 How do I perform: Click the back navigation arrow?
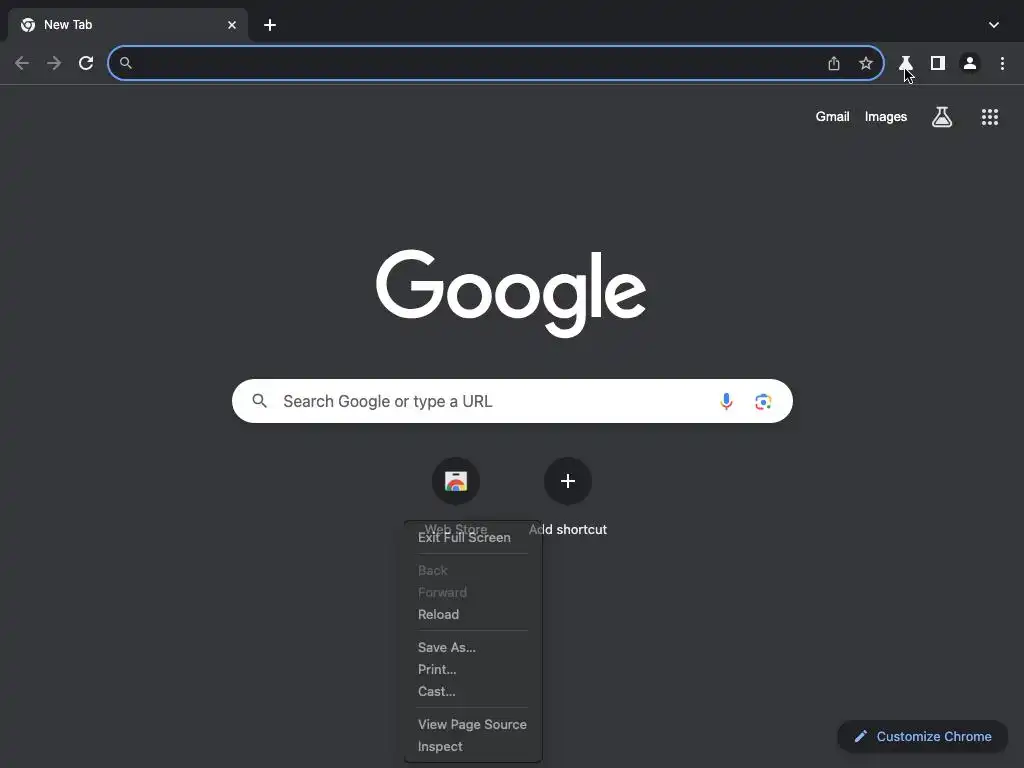[x=22, y=63]
